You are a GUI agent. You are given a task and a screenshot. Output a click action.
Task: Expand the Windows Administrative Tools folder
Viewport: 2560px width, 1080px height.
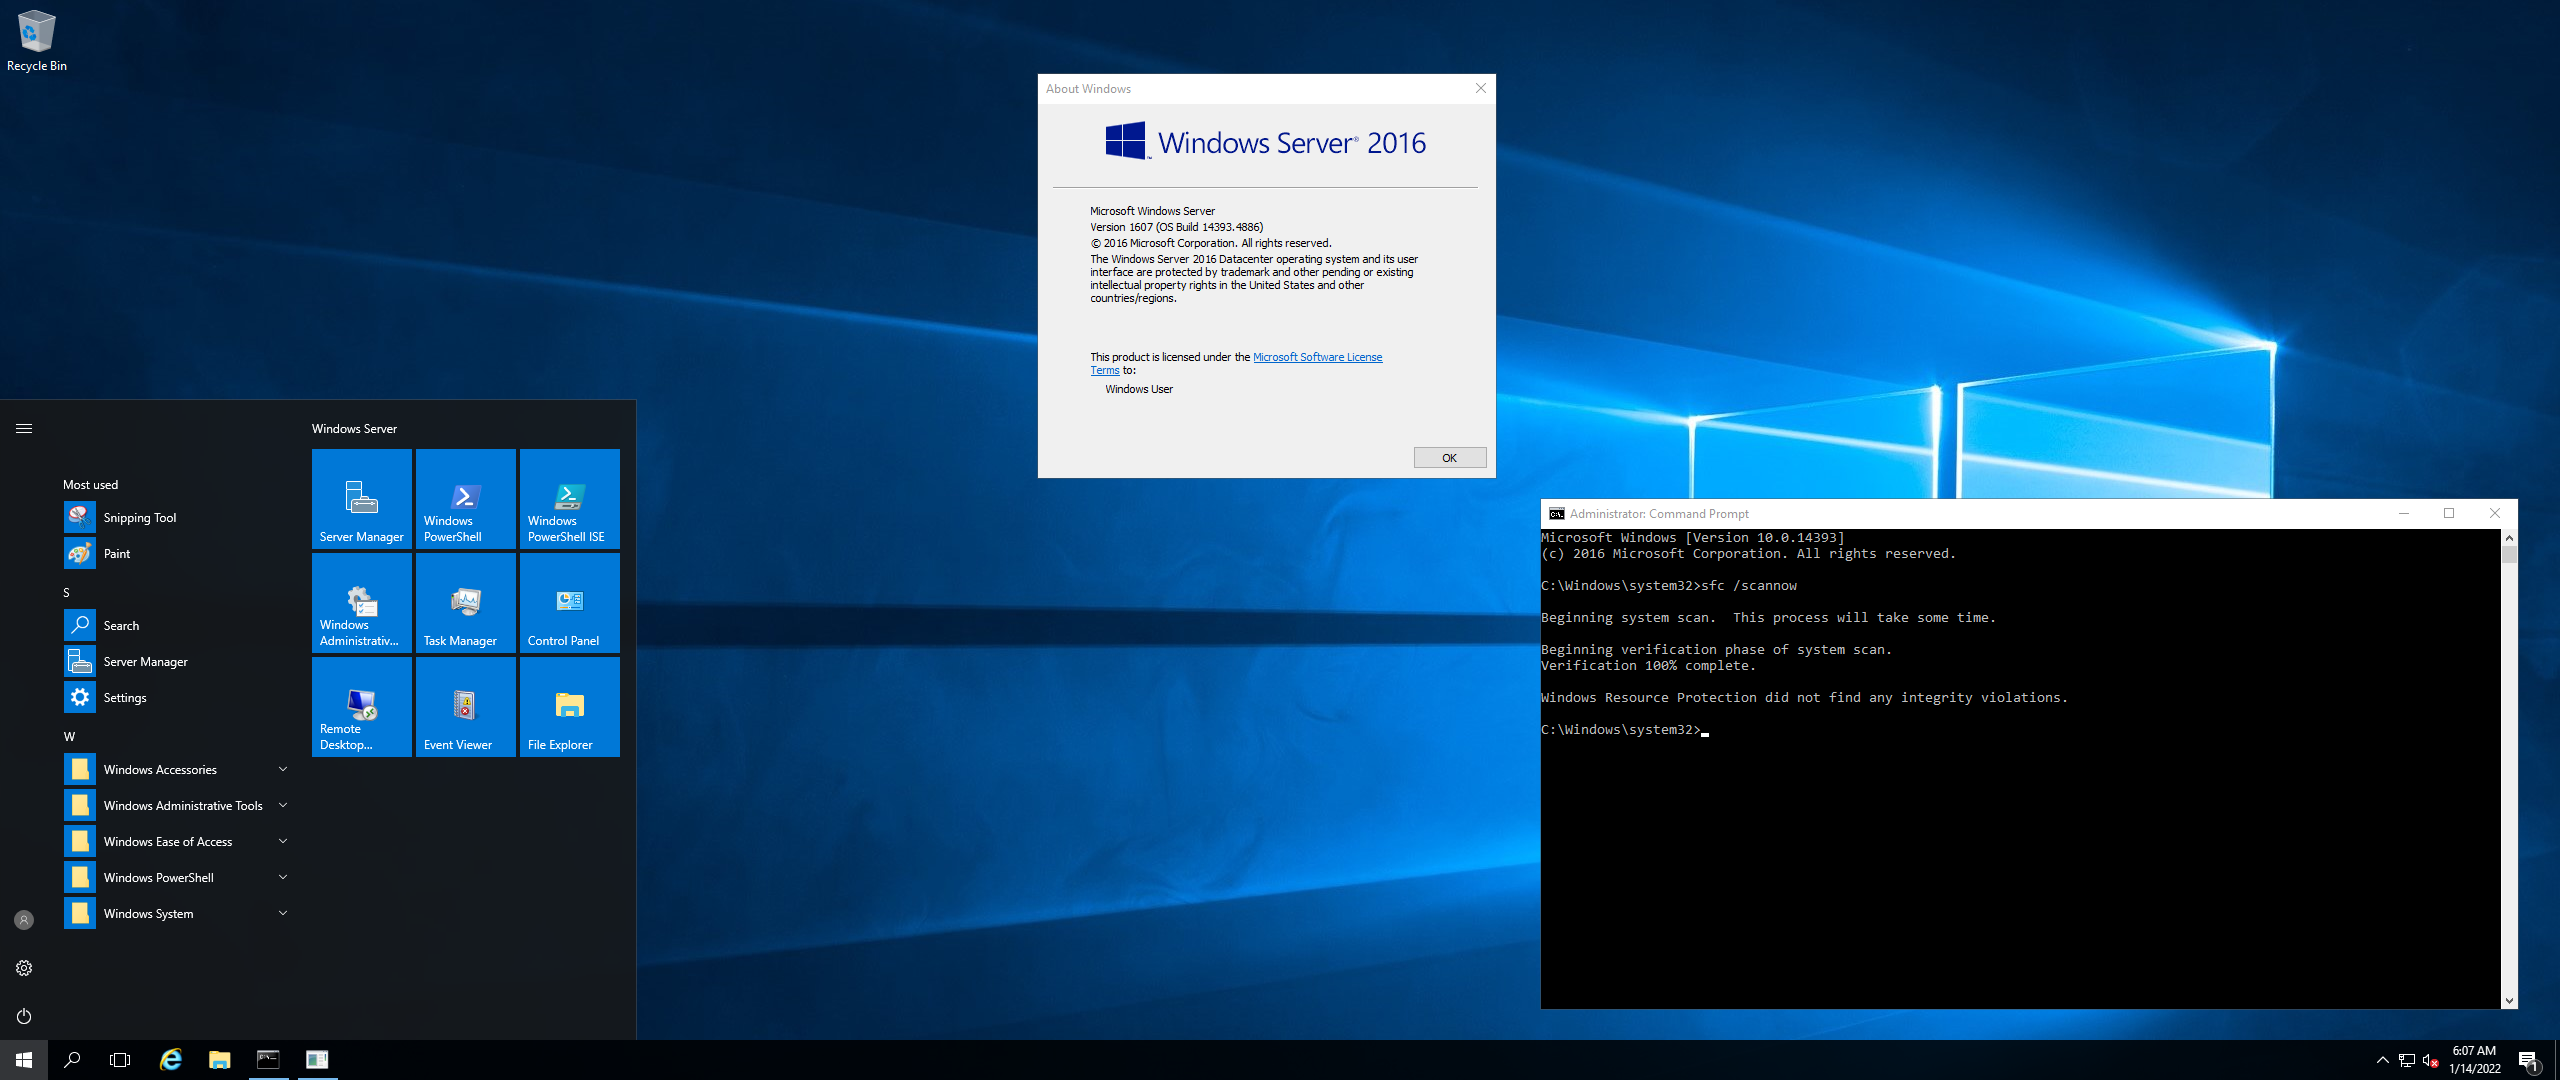176,805
